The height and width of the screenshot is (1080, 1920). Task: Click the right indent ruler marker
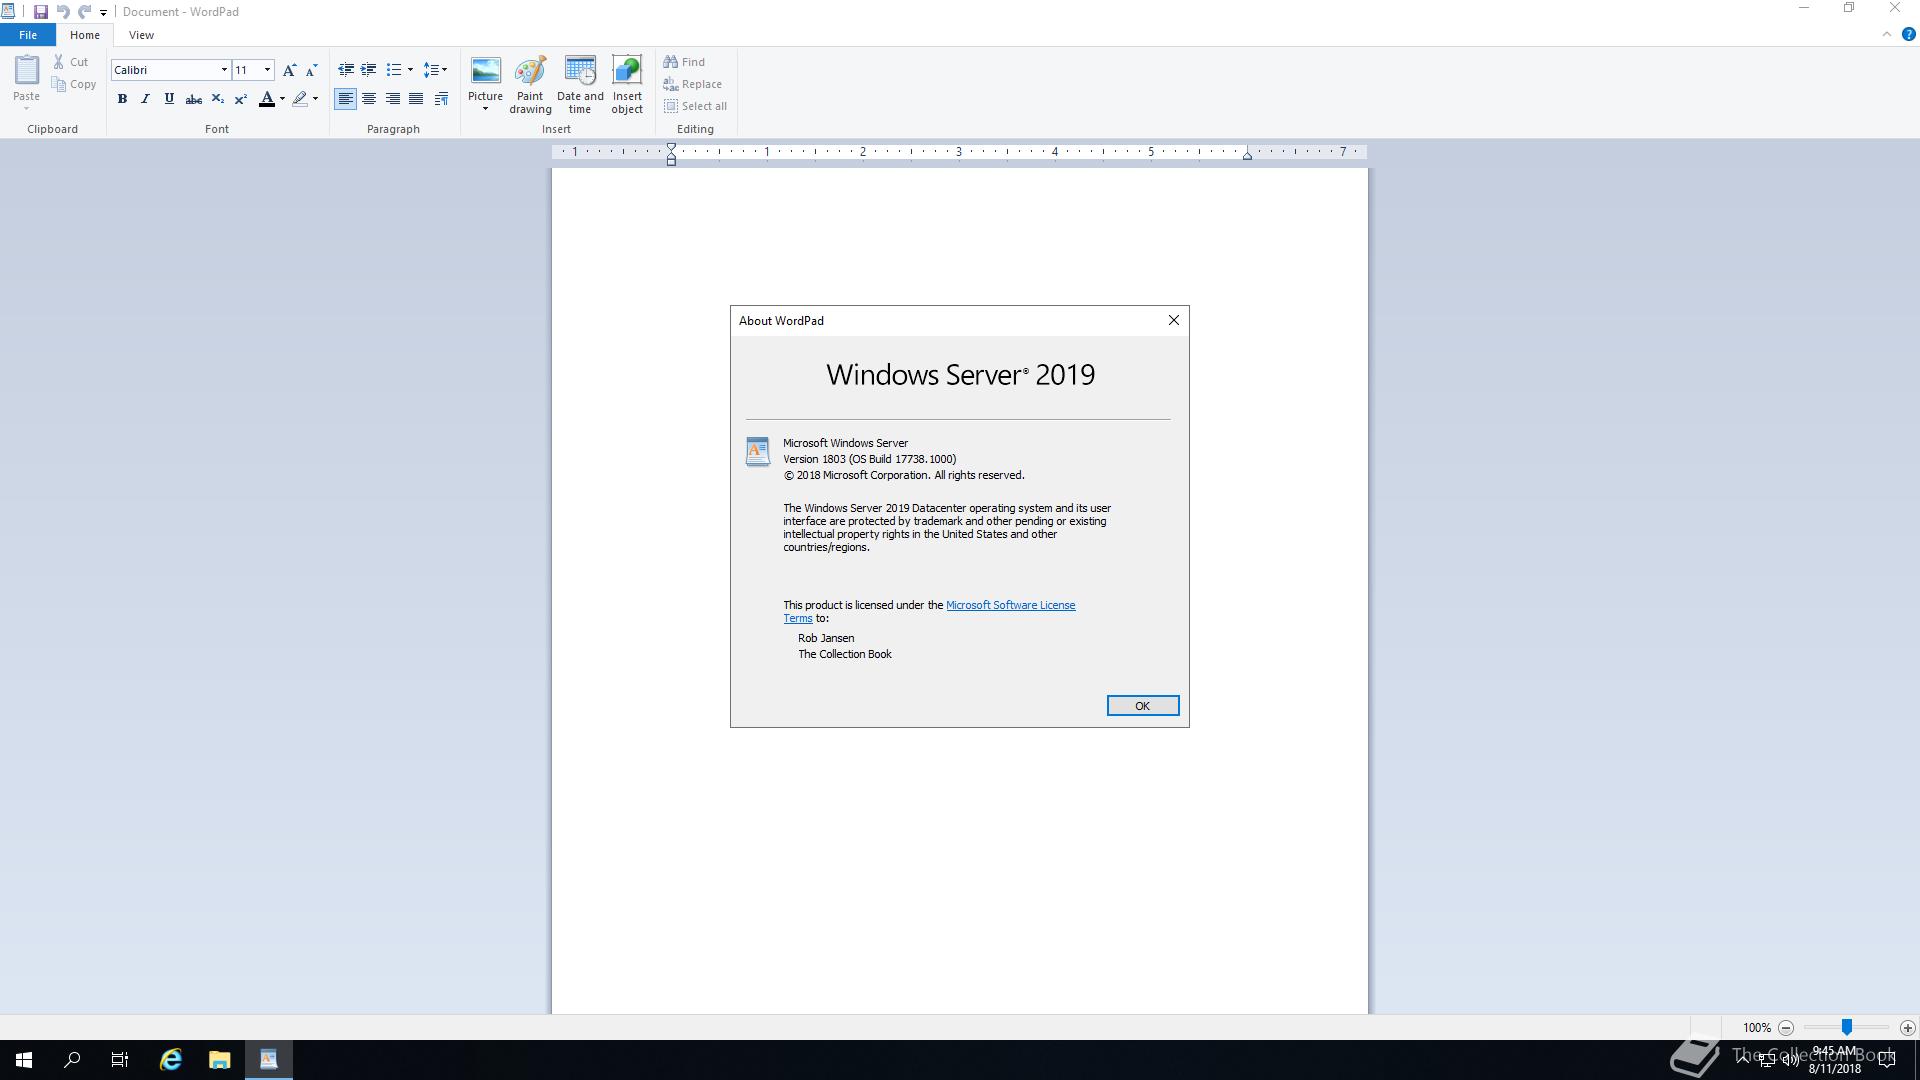tap(1247, 156)
